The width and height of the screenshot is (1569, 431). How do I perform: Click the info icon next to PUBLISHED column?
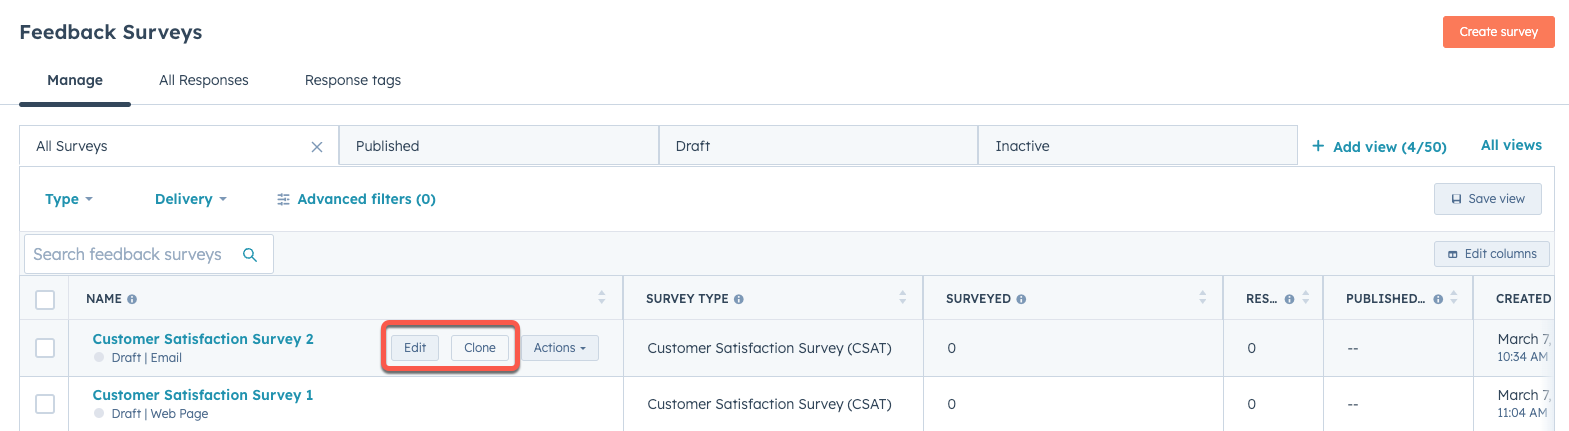(1438, 299)
